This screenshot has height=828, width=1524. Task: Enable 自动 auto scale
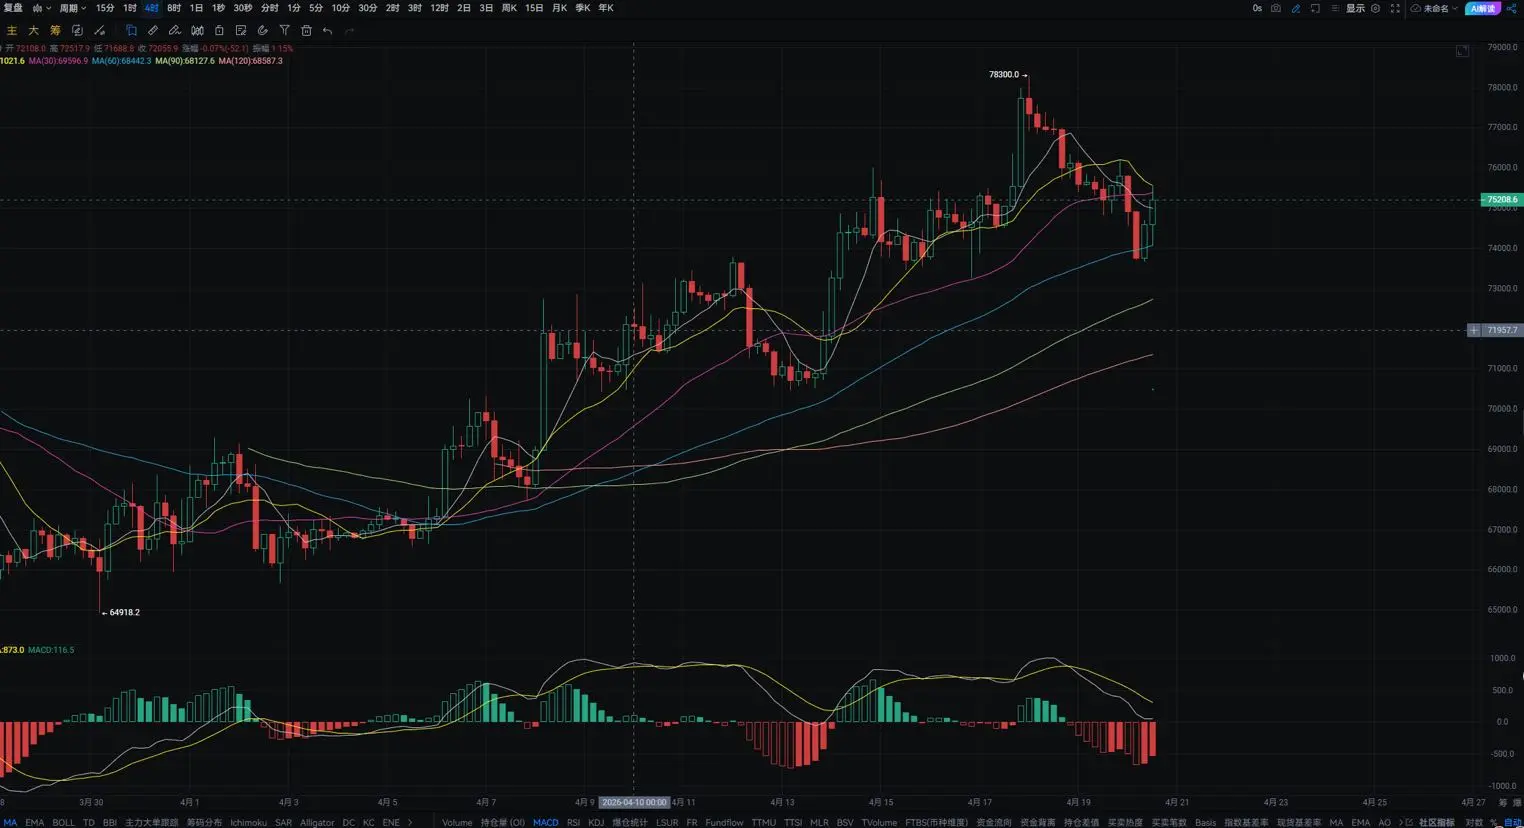tap(1513, 822)
